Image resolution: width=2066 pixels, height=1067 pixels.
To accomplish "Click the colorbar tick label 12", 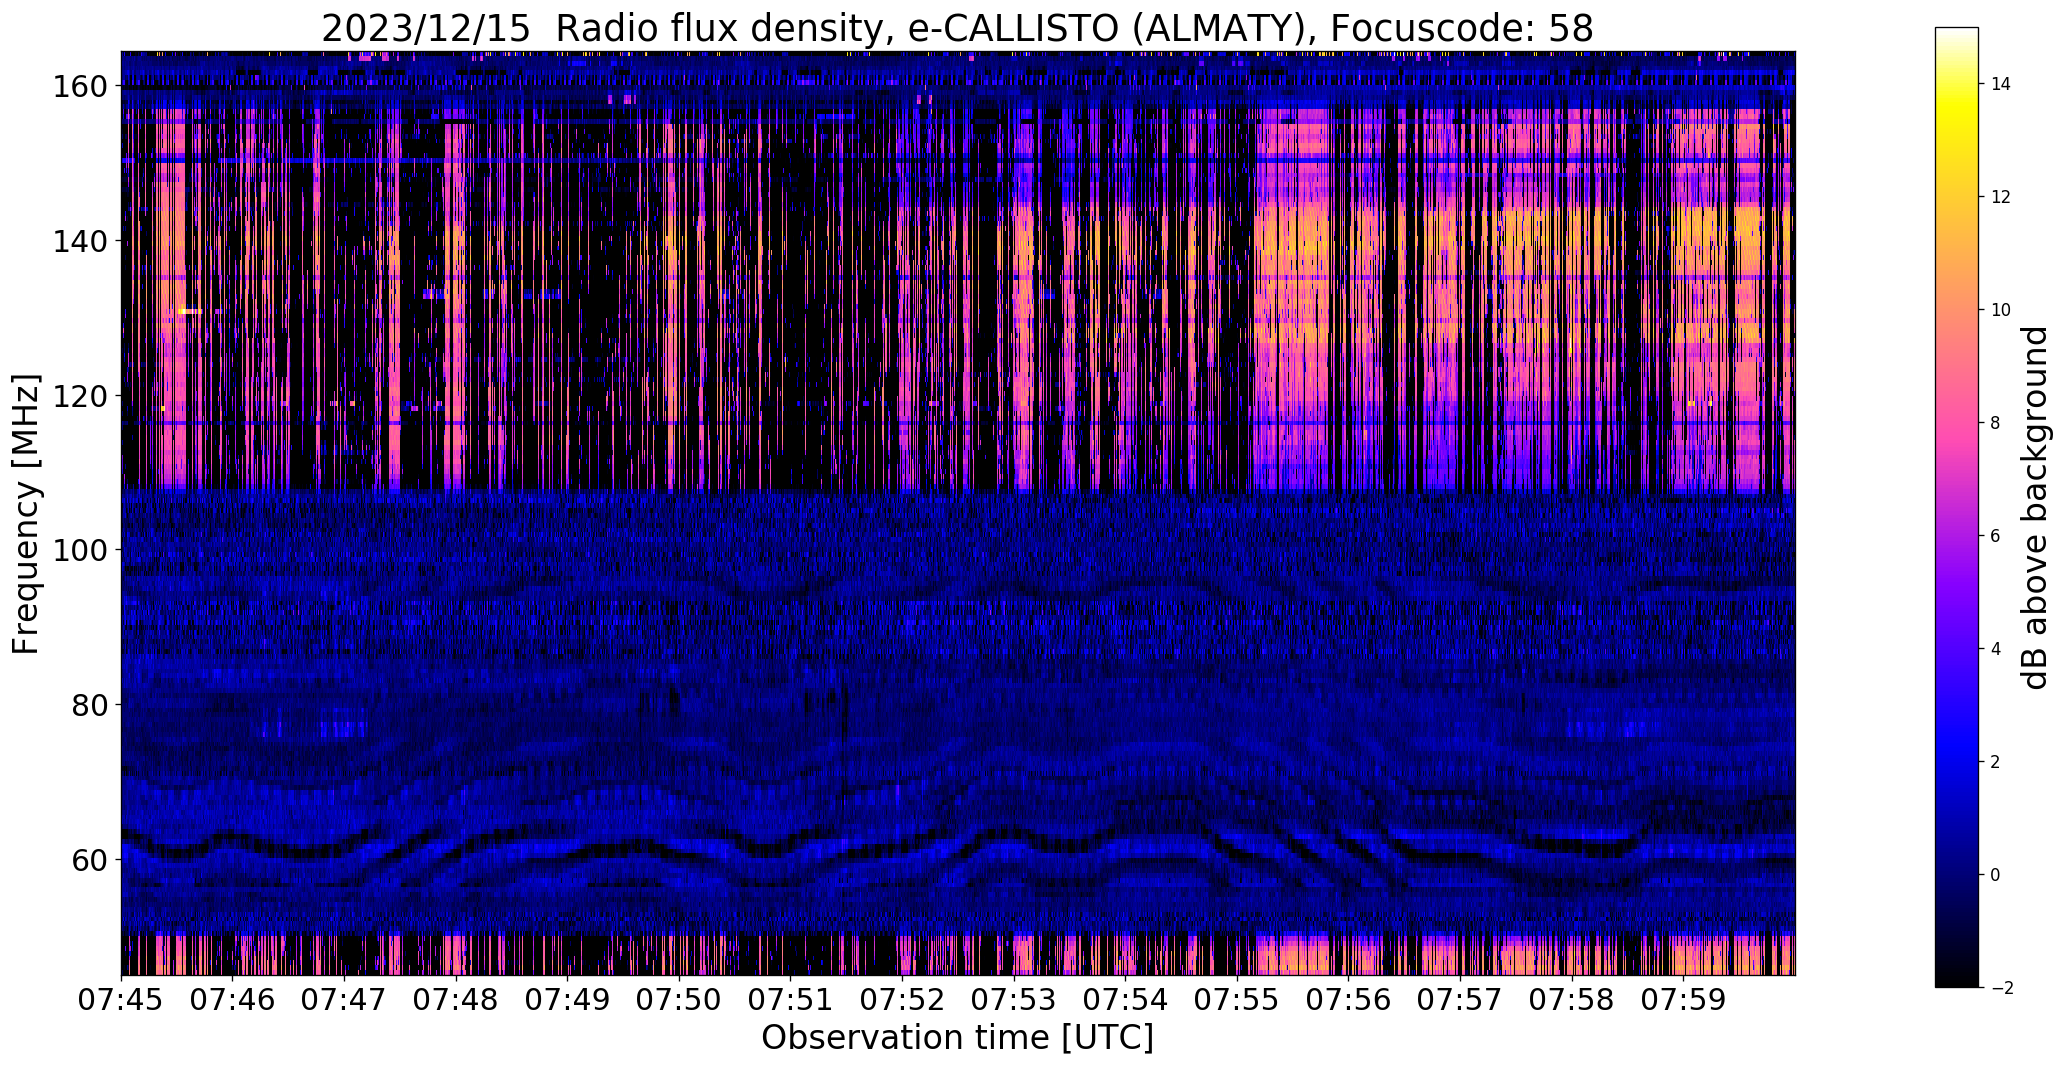I will [x=2001, y=197].
